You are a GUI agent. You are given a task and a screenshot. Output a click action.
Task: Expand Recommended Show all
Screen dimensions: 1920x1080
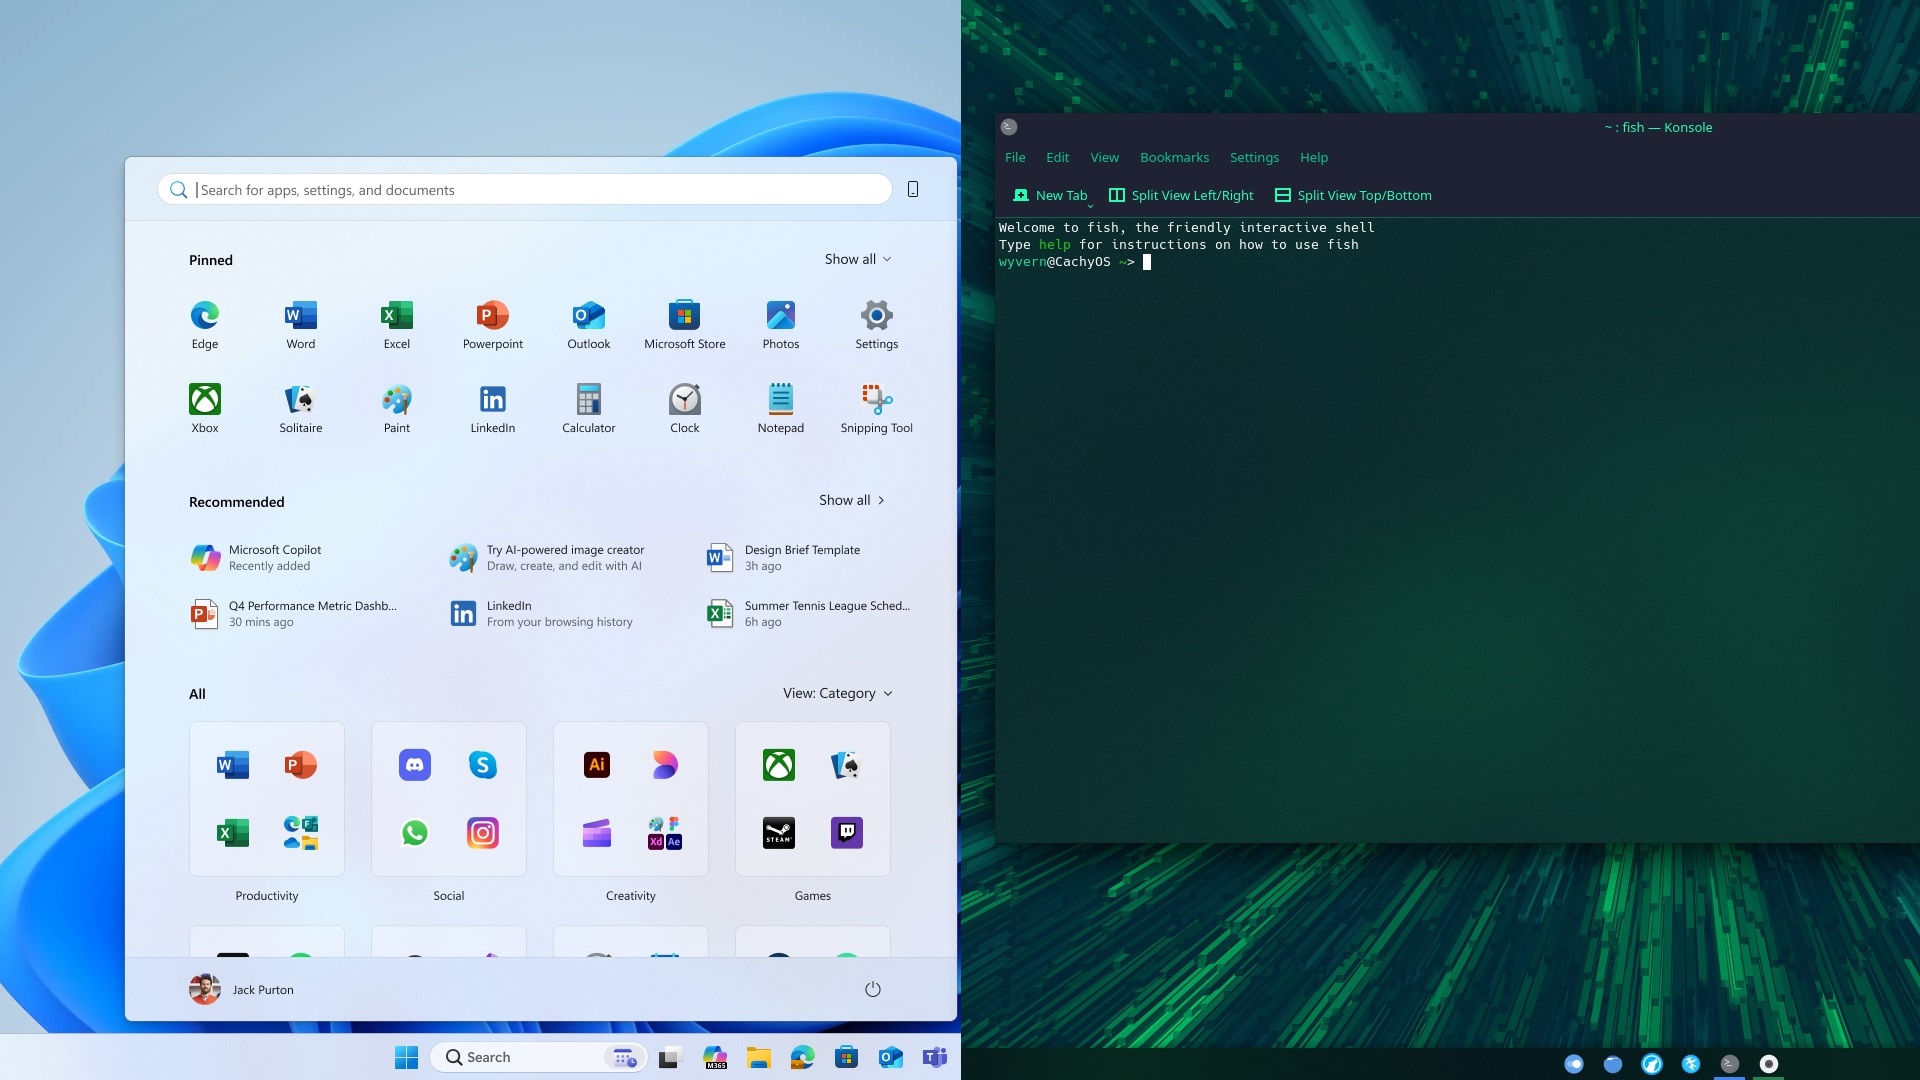tap(851, 500)
